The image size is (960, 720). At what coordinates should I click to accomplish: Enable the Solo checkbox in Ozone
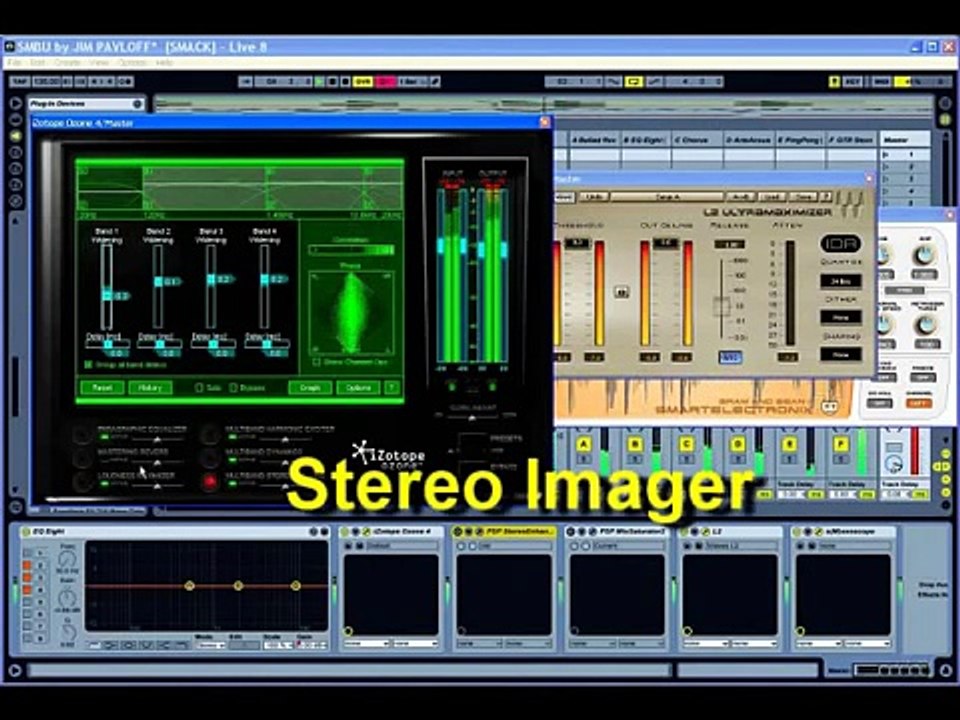199,388
